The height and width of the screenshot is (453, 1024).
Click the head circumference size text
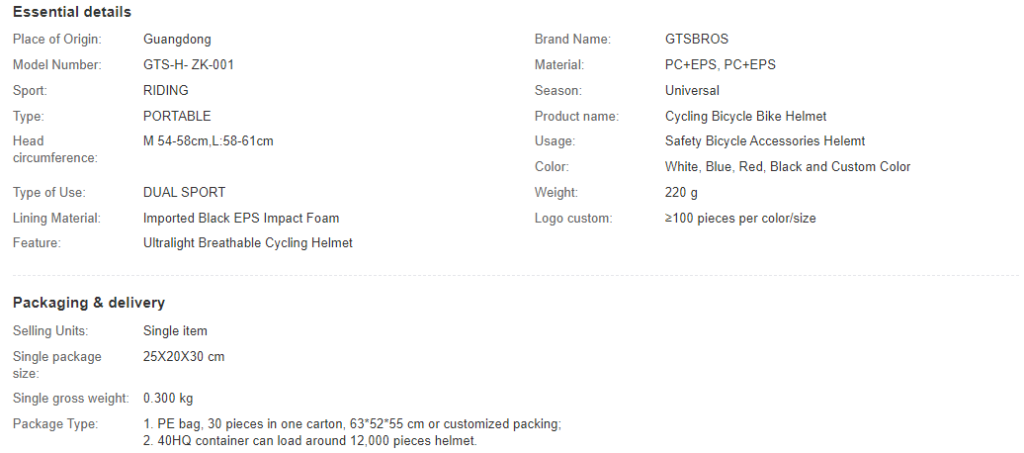[x=208, y=141]
